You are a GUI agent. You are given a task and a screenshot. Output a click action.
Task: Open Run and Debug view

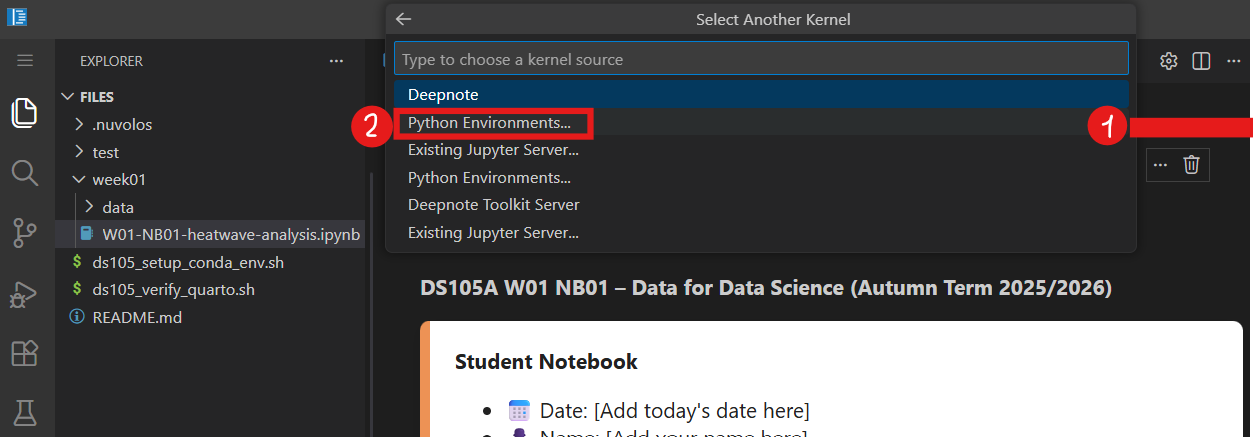tap(25, 294)
